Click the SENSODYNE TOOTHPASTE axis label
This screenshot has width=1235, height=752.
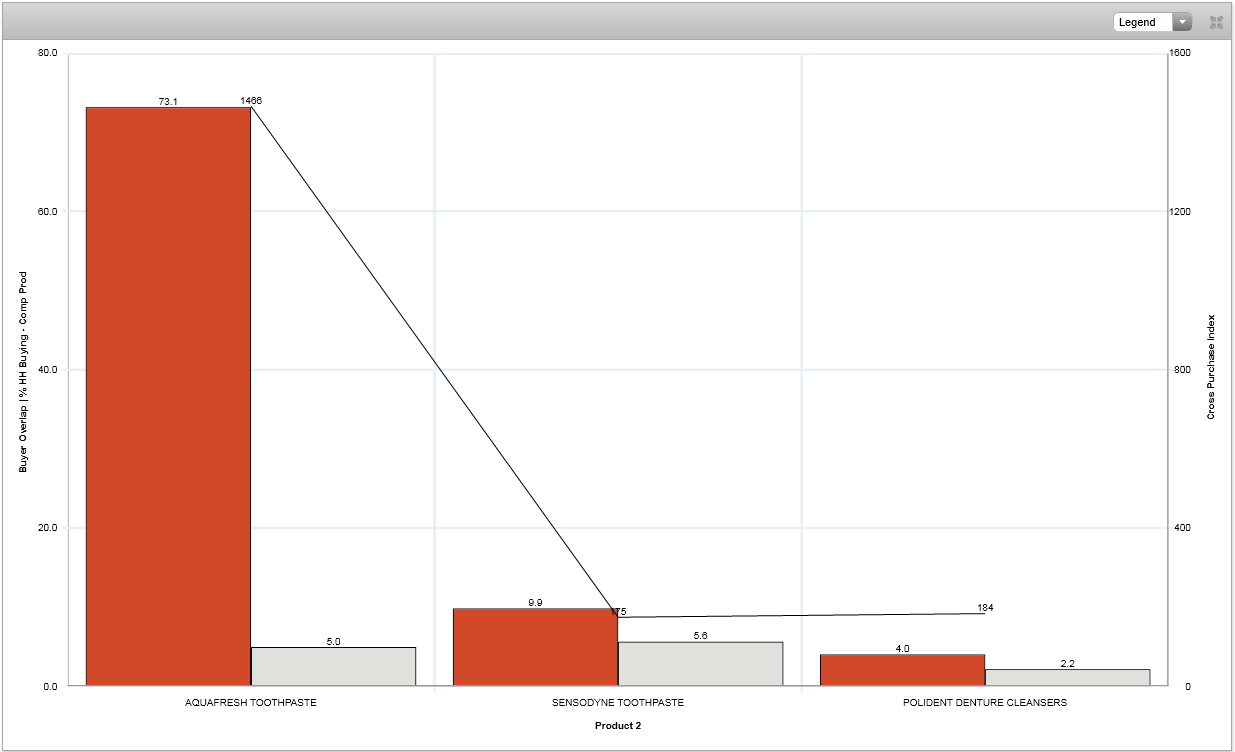[x=618, y=703]
